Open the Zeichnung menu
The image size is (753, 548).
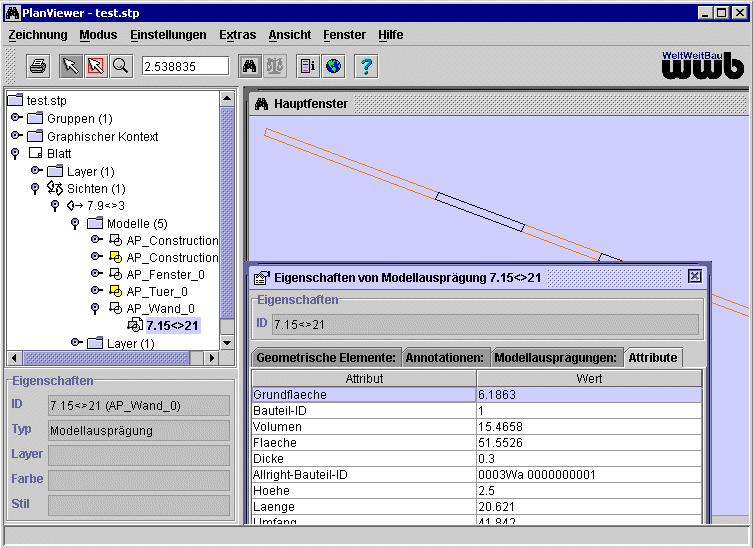pos(38,35)
